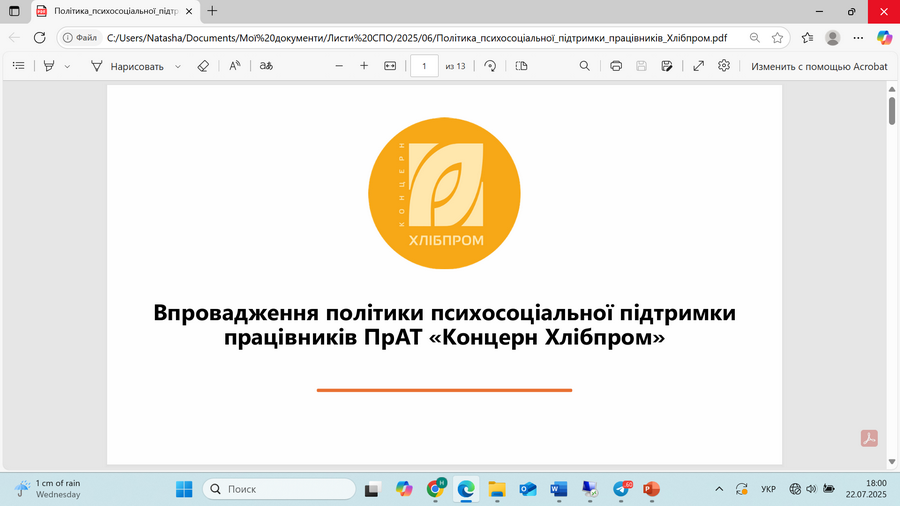Rotate the PDF page
The width and height of the screenshot is (900, 506).
pyautogui.click(x=490, y=66)
